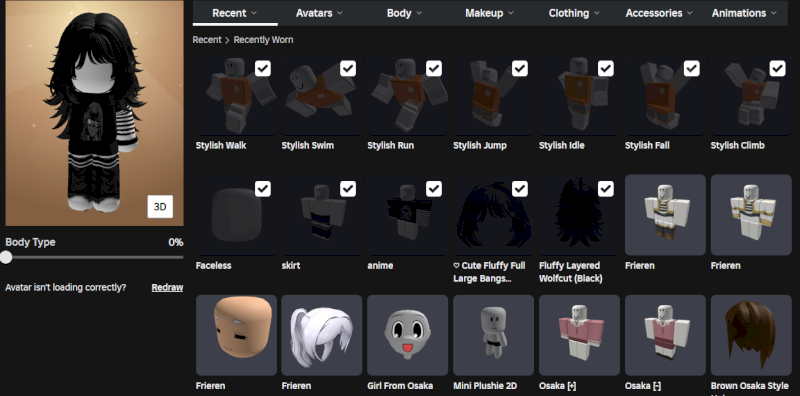
Task: Open the Recent tab dropdown
Action: pos(235,13)
